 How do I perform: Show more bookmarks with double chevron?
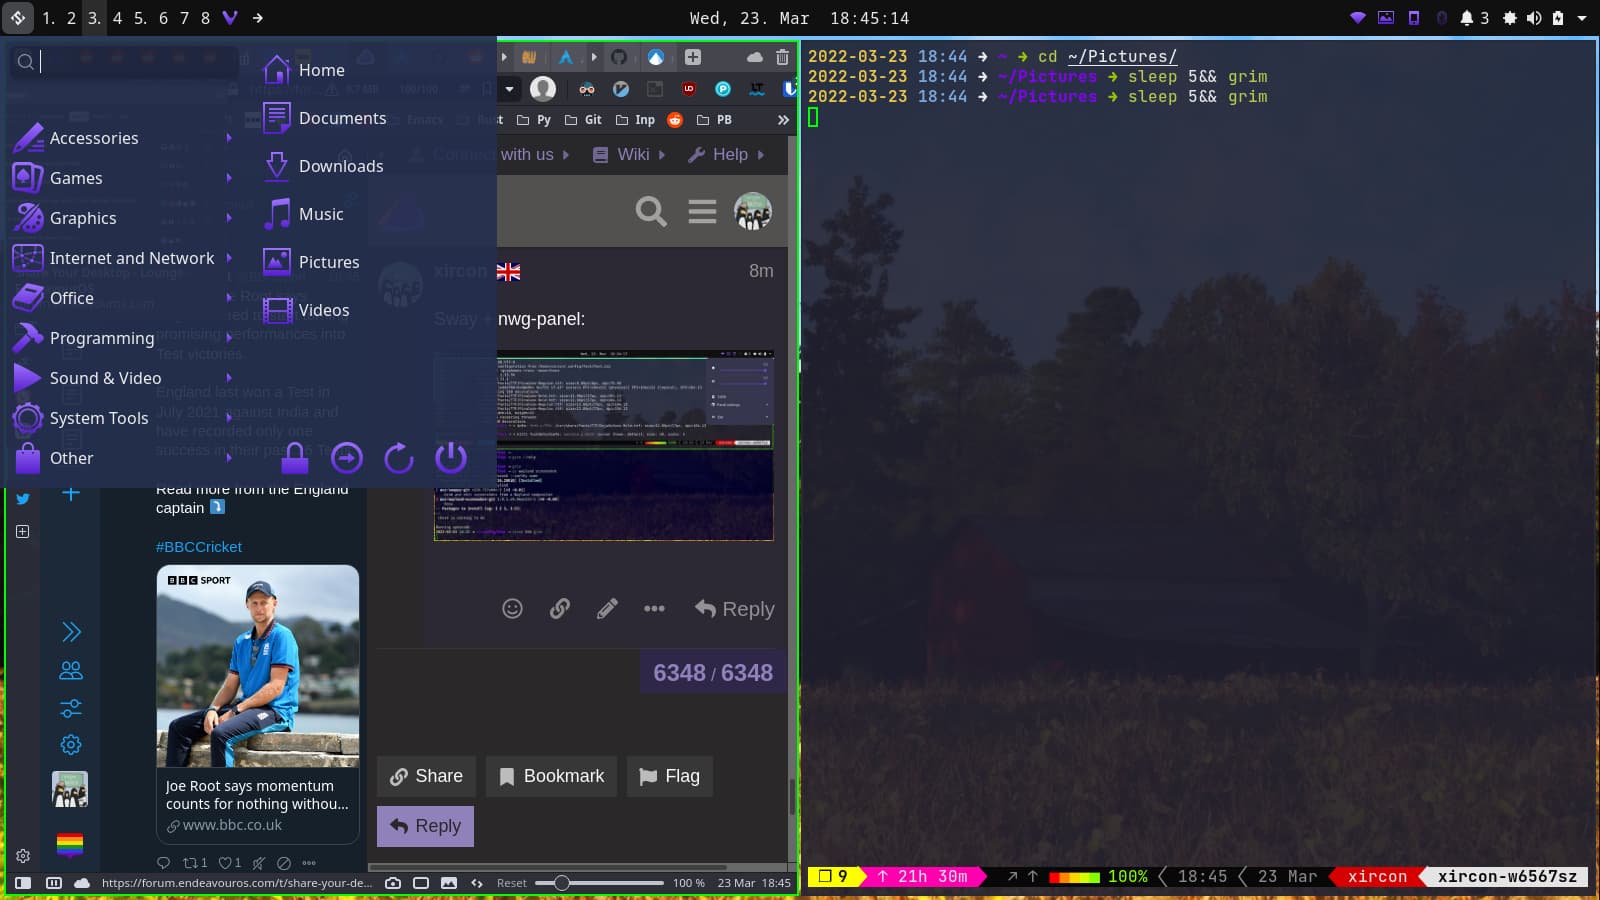pos(783,120)
